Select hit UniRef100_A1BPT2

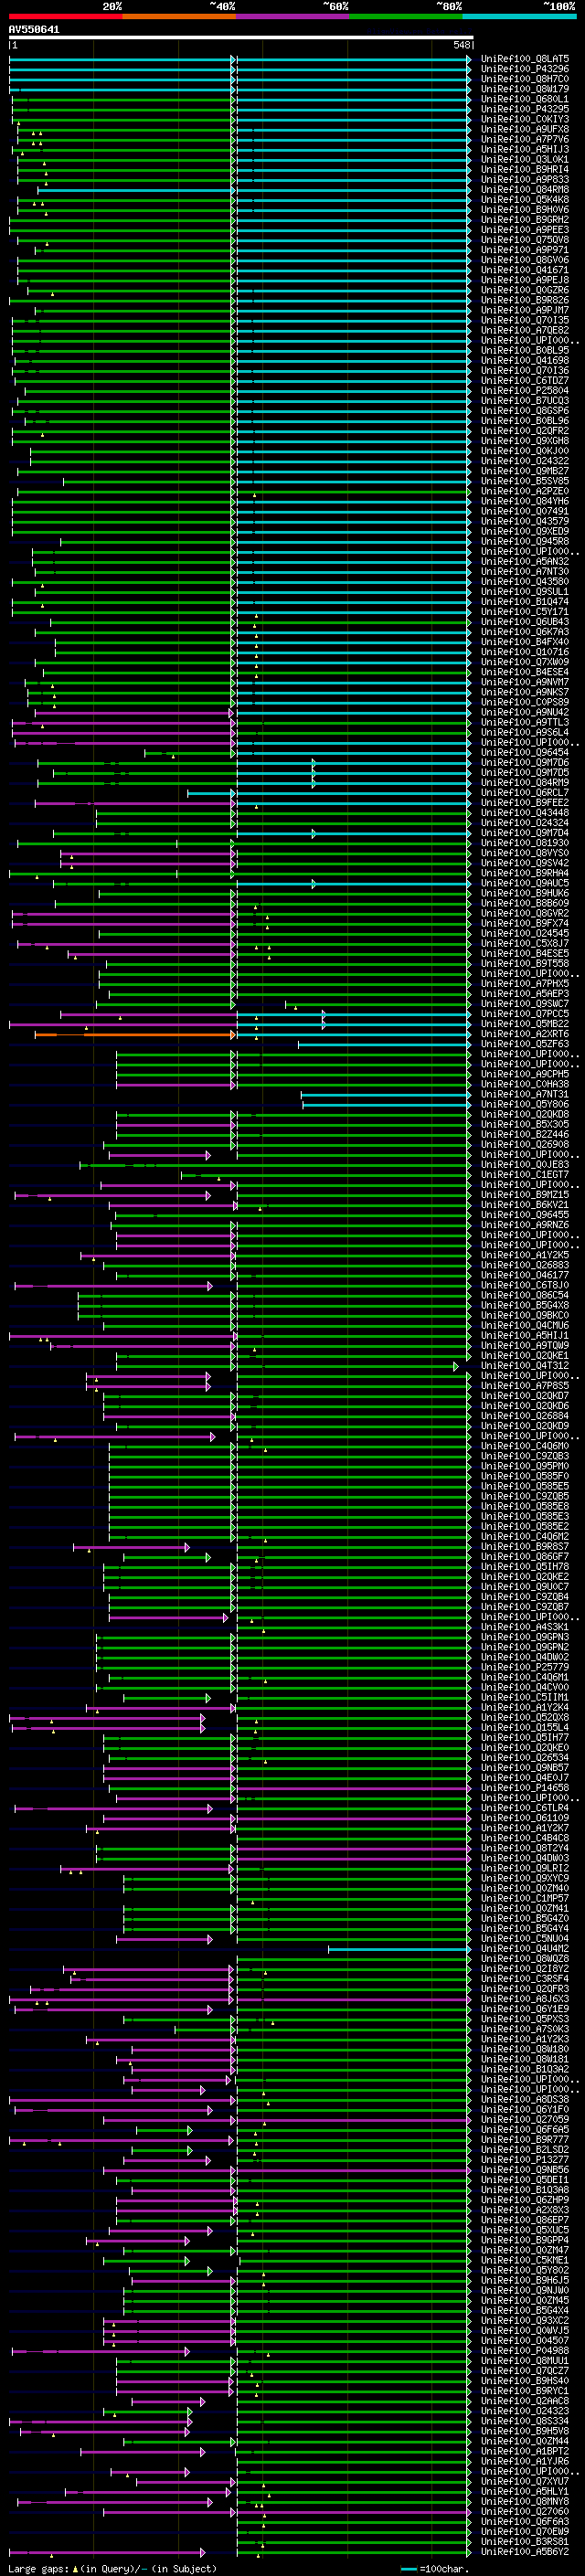click(525, 2452)
